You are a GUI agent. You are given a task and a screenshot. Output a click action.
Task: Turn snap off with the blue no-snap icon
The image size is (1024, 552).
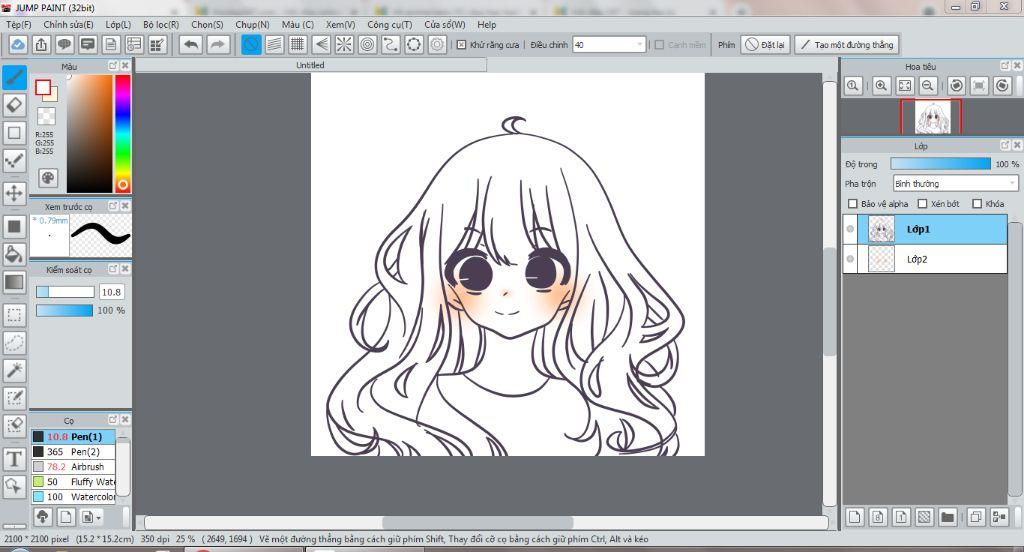coord(251,44)
